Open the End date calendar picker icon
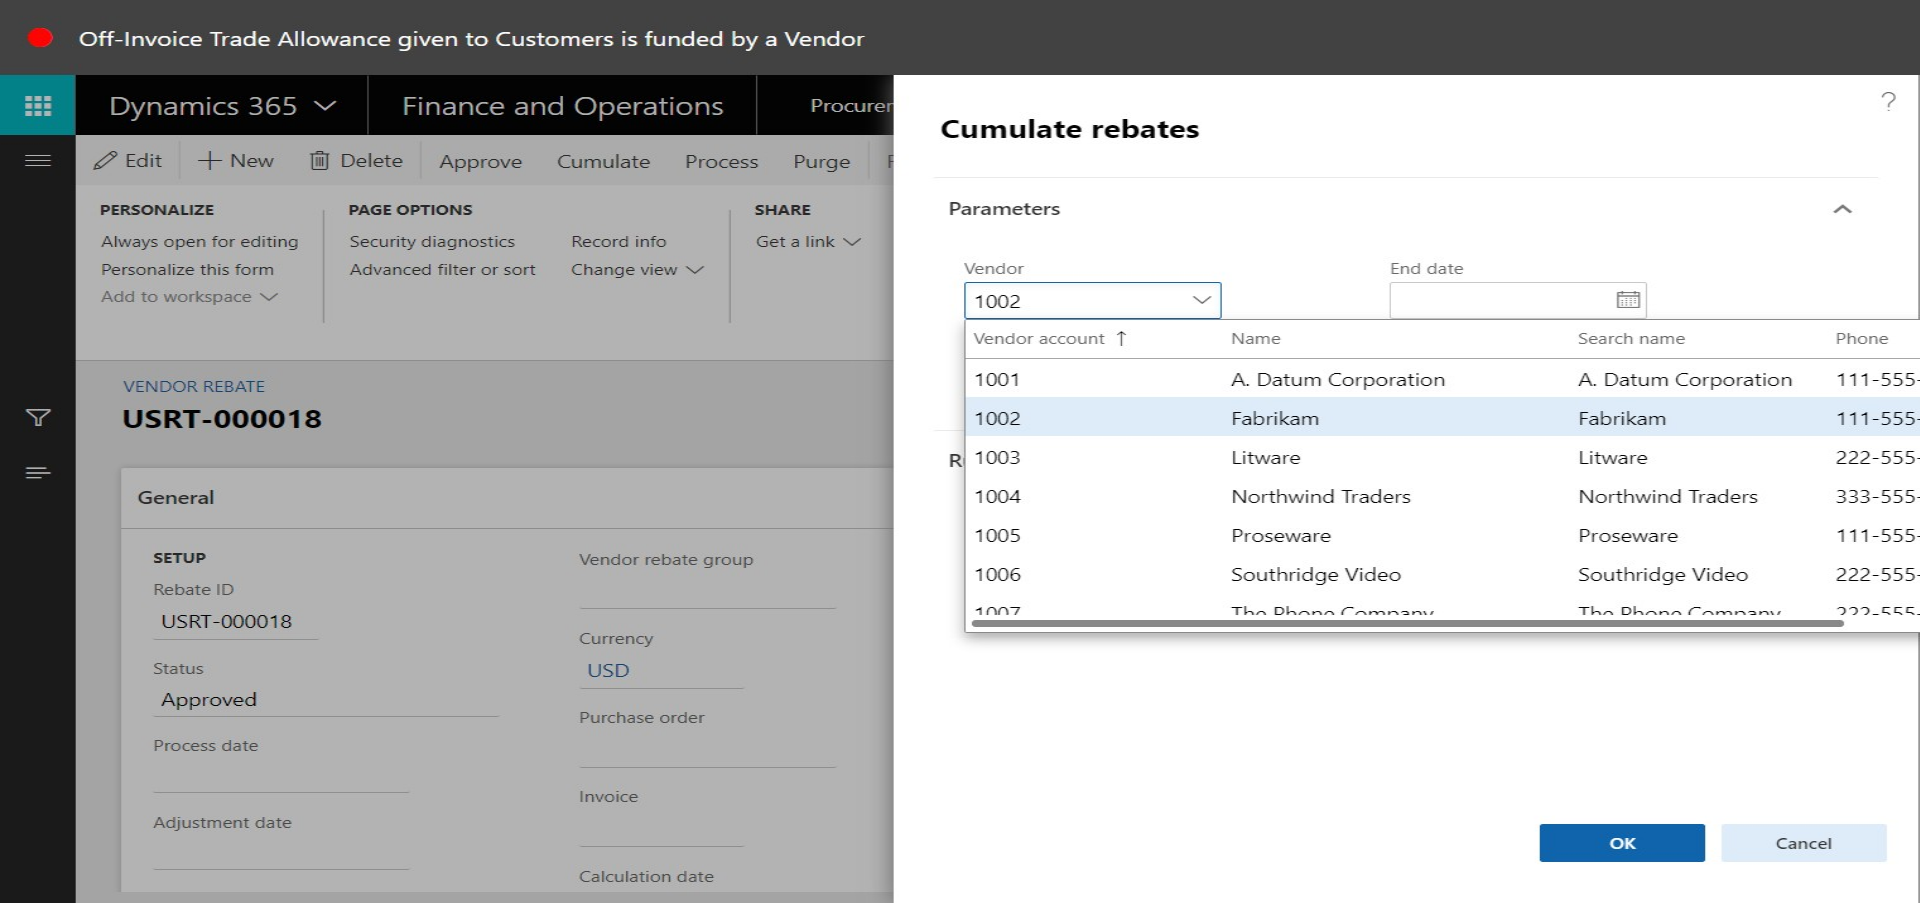 (x=1627, y=300)
